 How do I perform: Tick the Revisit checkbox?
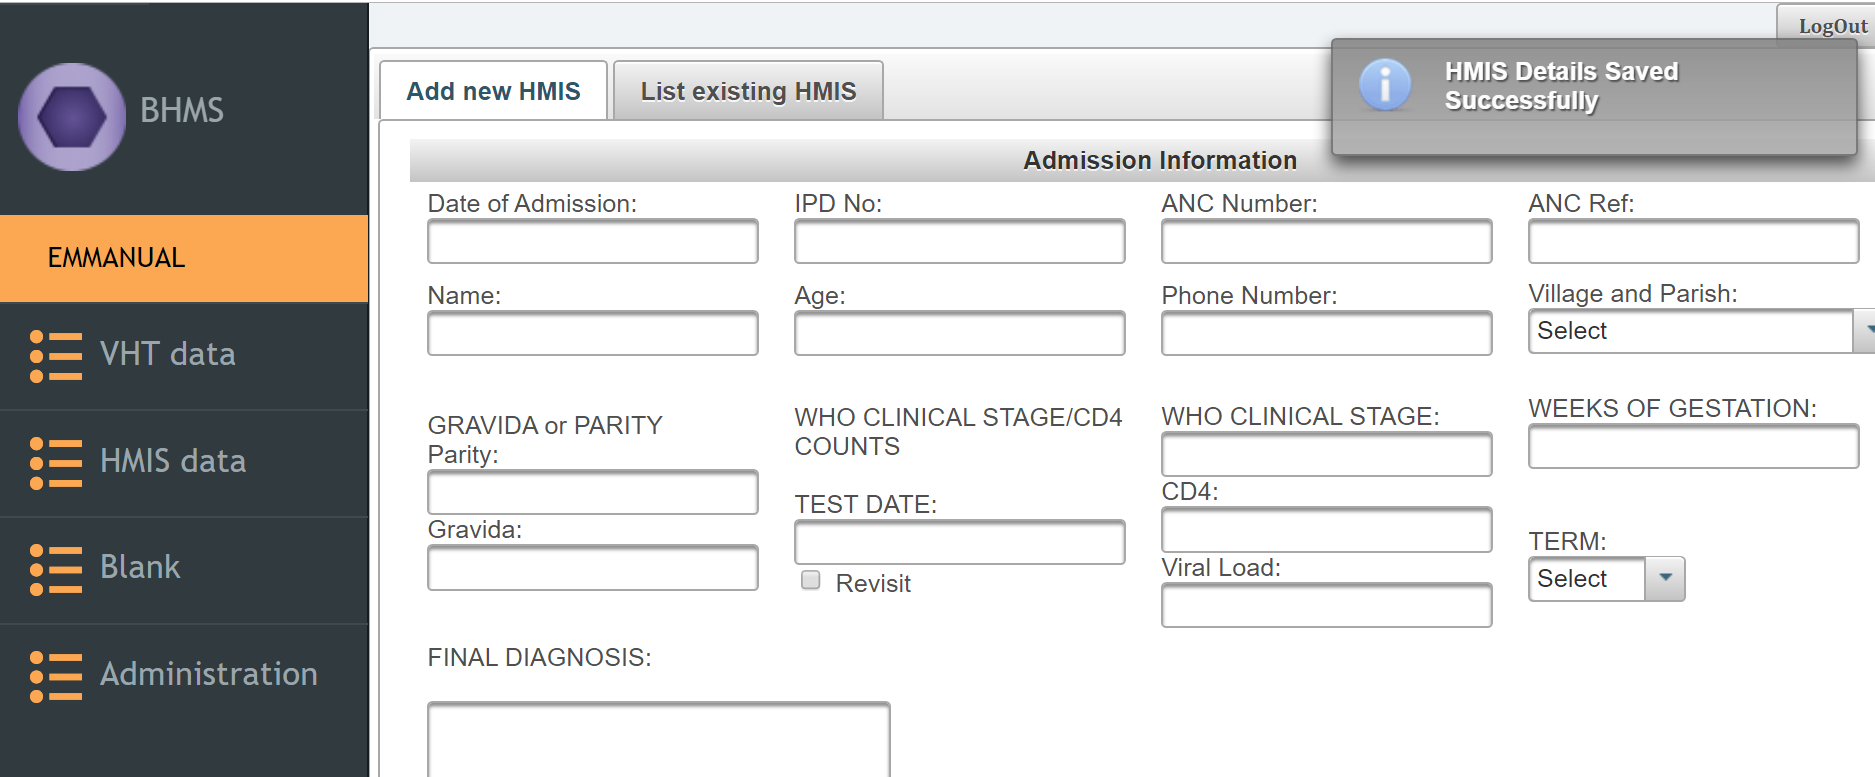pyautogui.click(x=811, y=580)
